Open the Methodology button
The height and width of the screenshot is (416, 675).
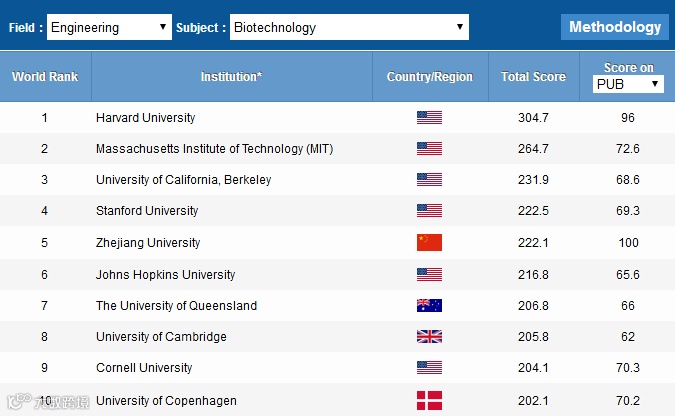pos(615,28)
